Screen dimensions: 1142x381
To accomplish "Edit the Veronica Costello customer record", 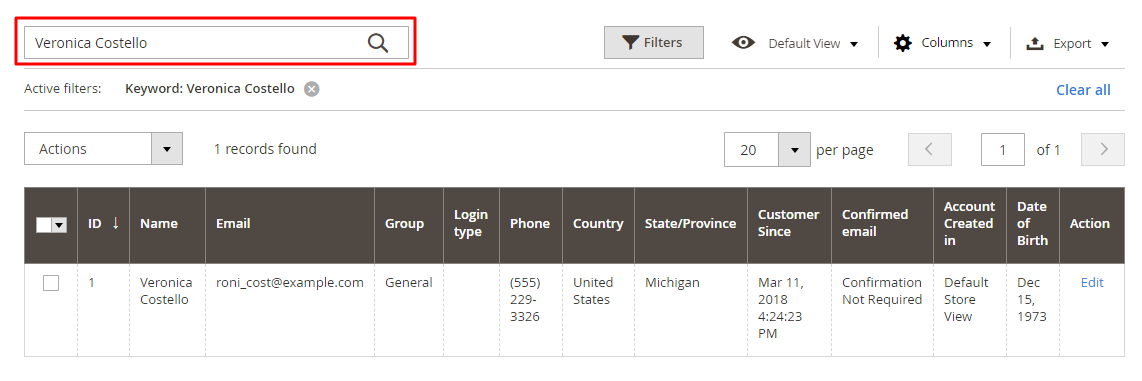I will pos(1092,283).
